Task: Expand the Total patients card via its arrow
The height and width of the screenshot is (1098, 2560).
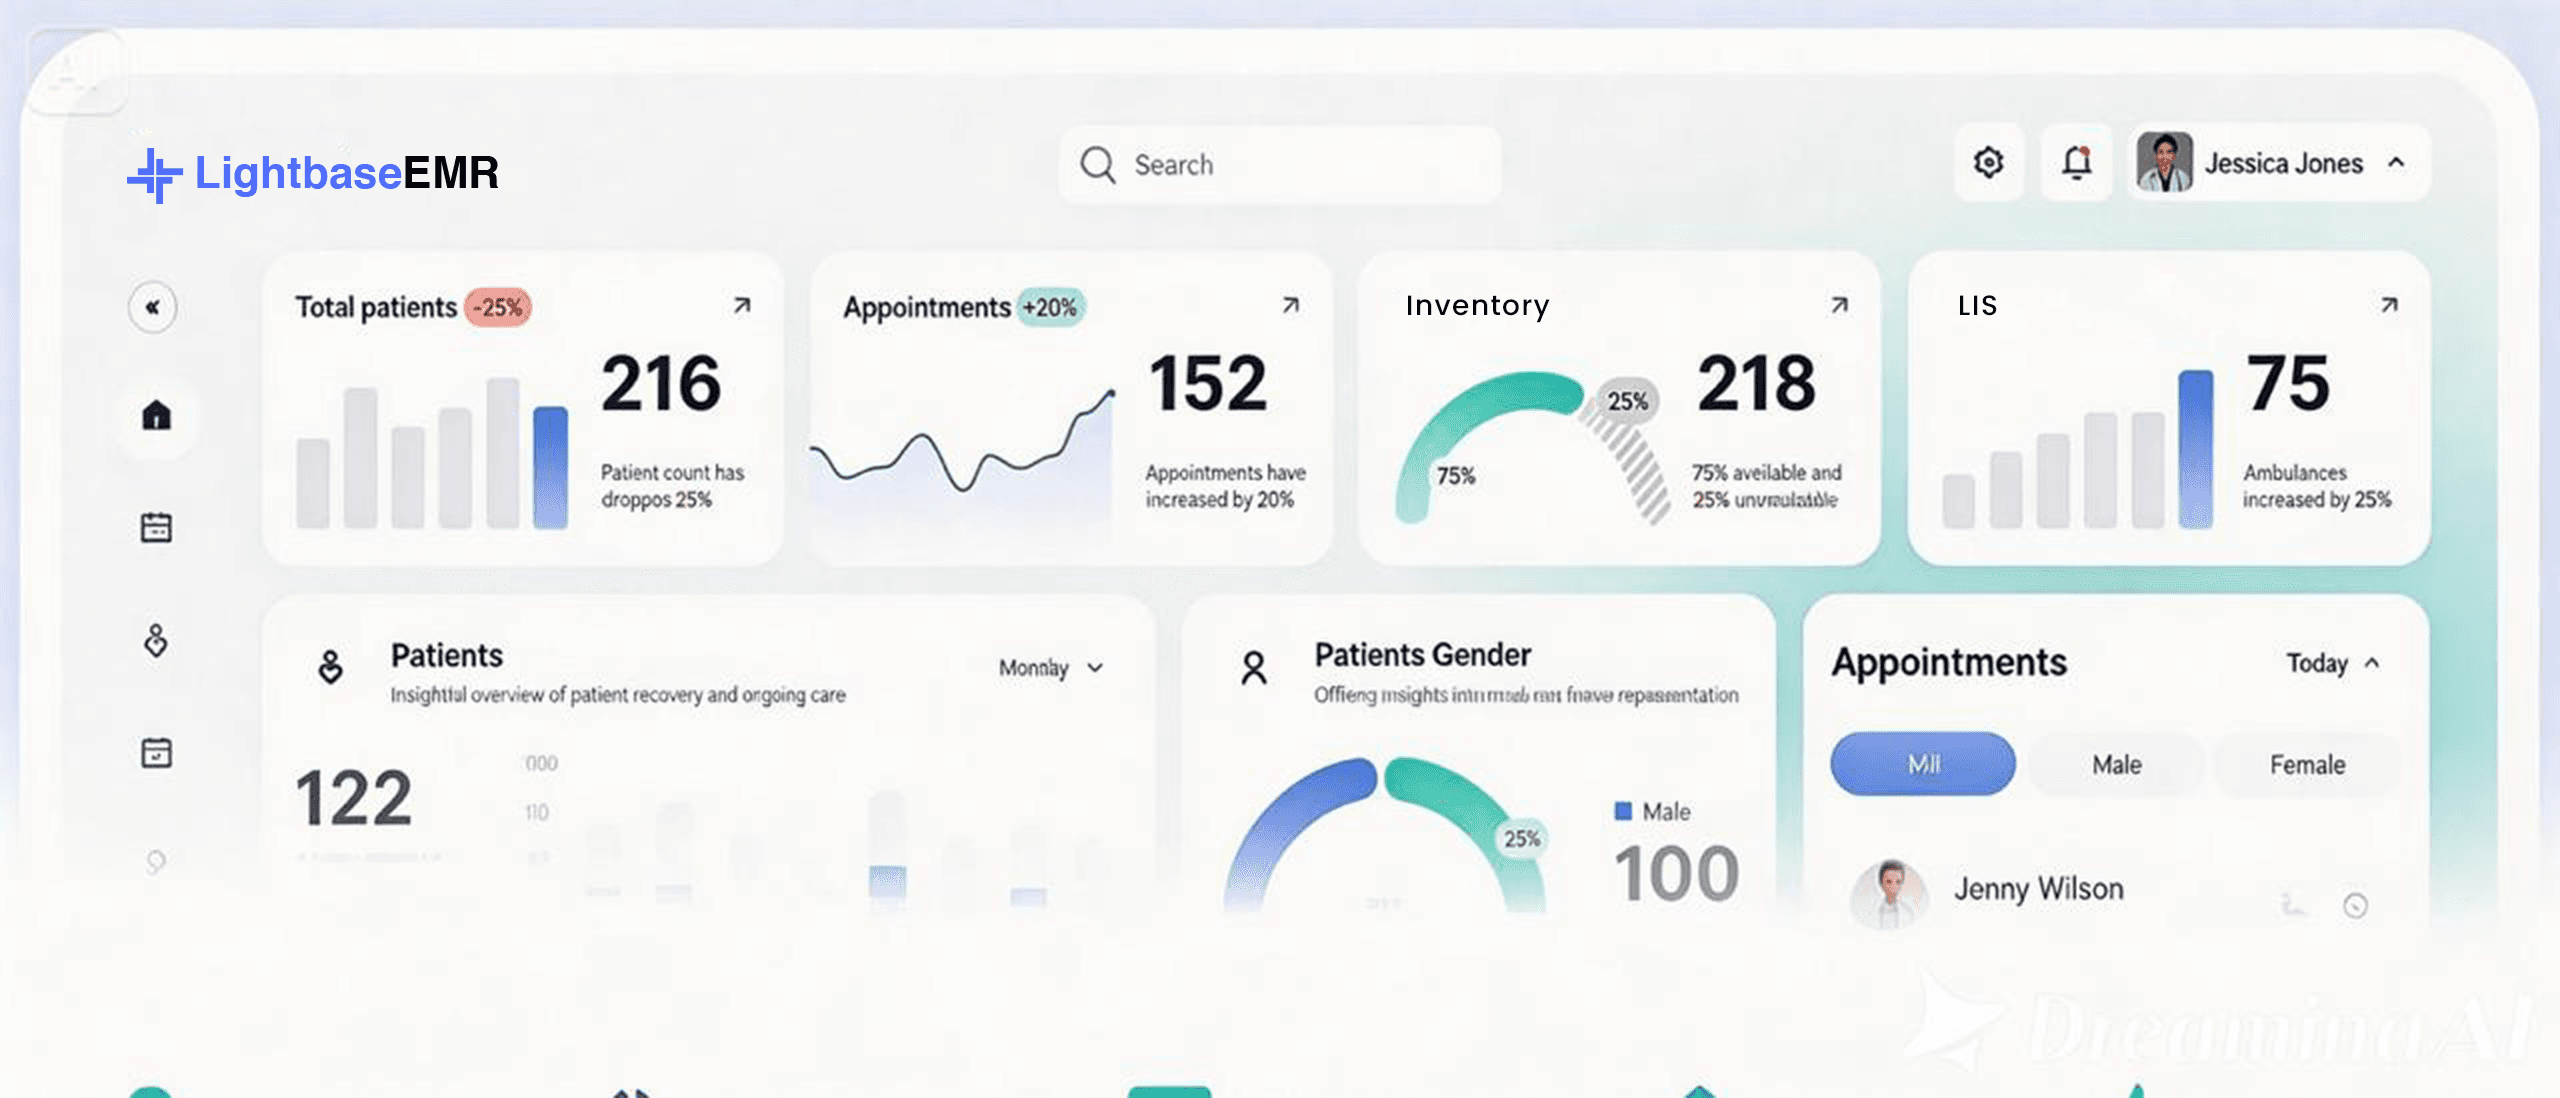Action: click(x=742, y=306)
